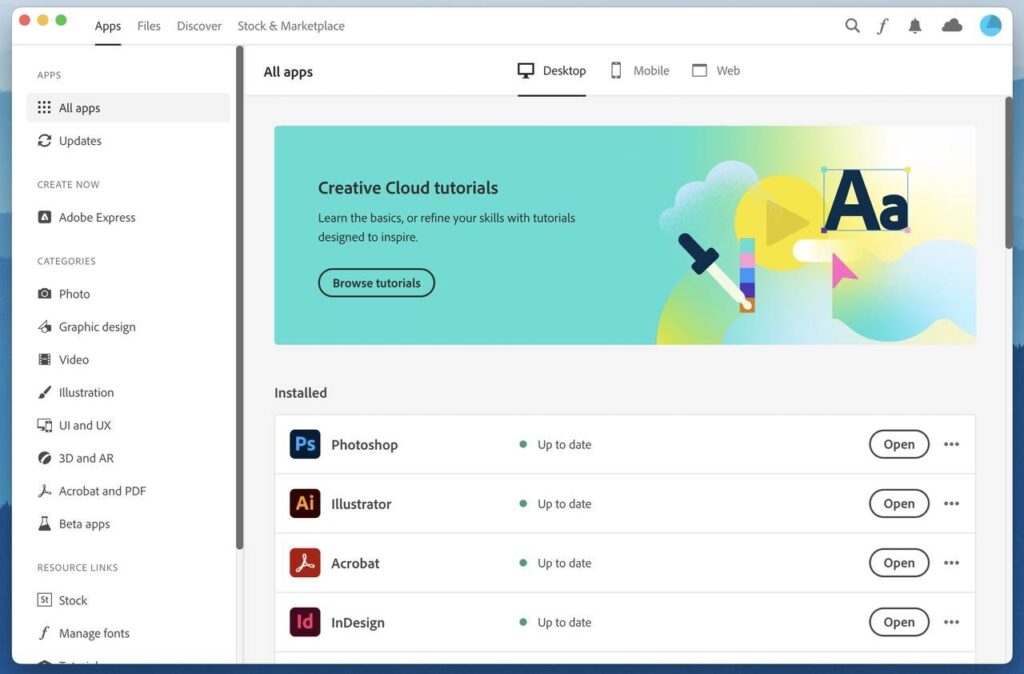Show Mobile apps tab
This screenshot has width=1024, height=674.
(x=640, y=71)
